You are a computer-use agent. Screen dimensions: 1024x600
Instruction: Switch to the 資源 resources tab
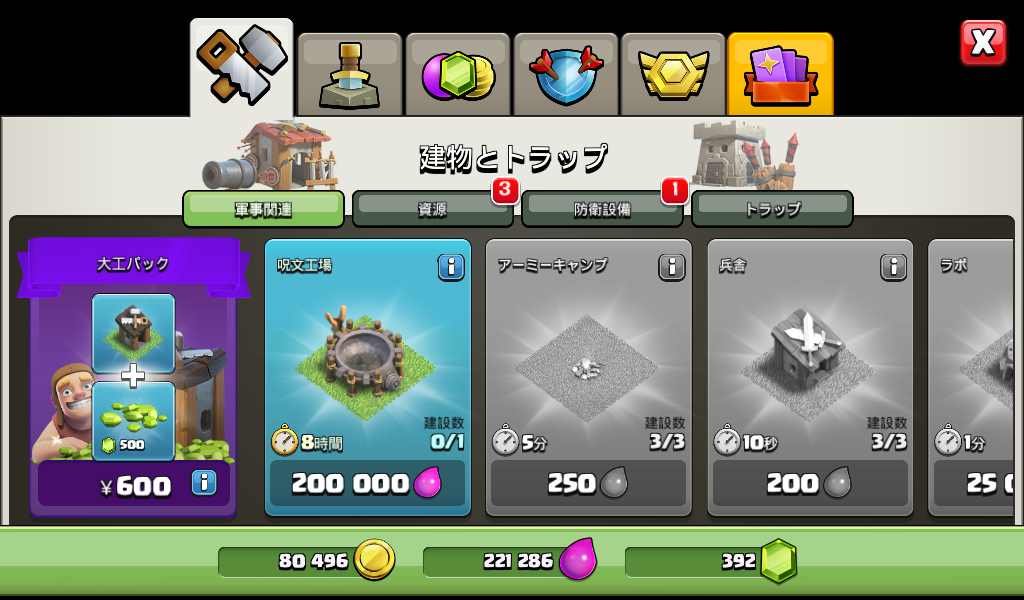[432, 209]
